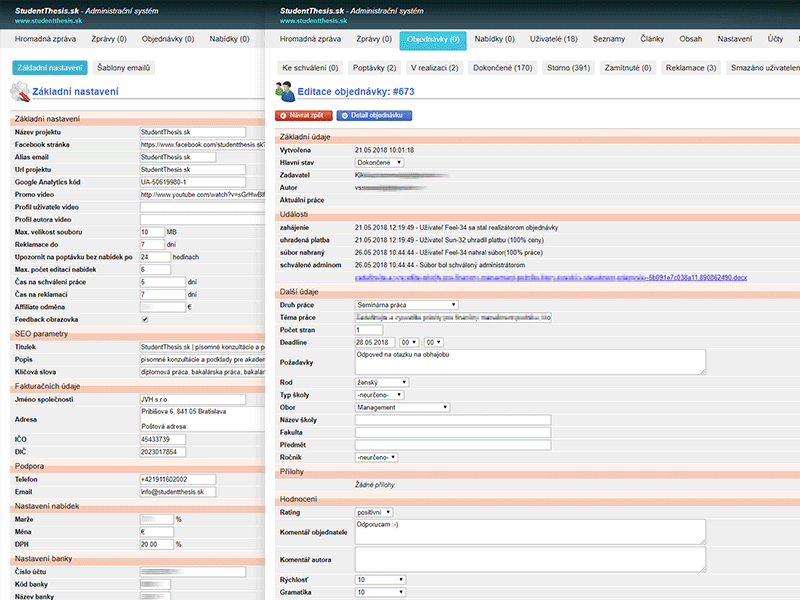Image resolution: width=800 pixels, height=600 pixels.
Task: Open the uploaded .docx file link
Action: click(x=551, y=278)
